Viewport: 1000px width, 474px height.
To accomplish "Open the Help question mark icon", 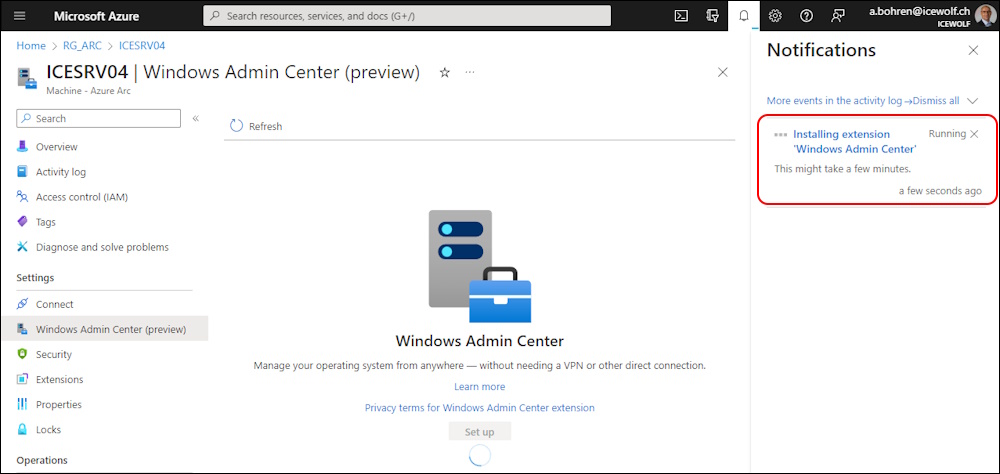I will coord(806,16).
